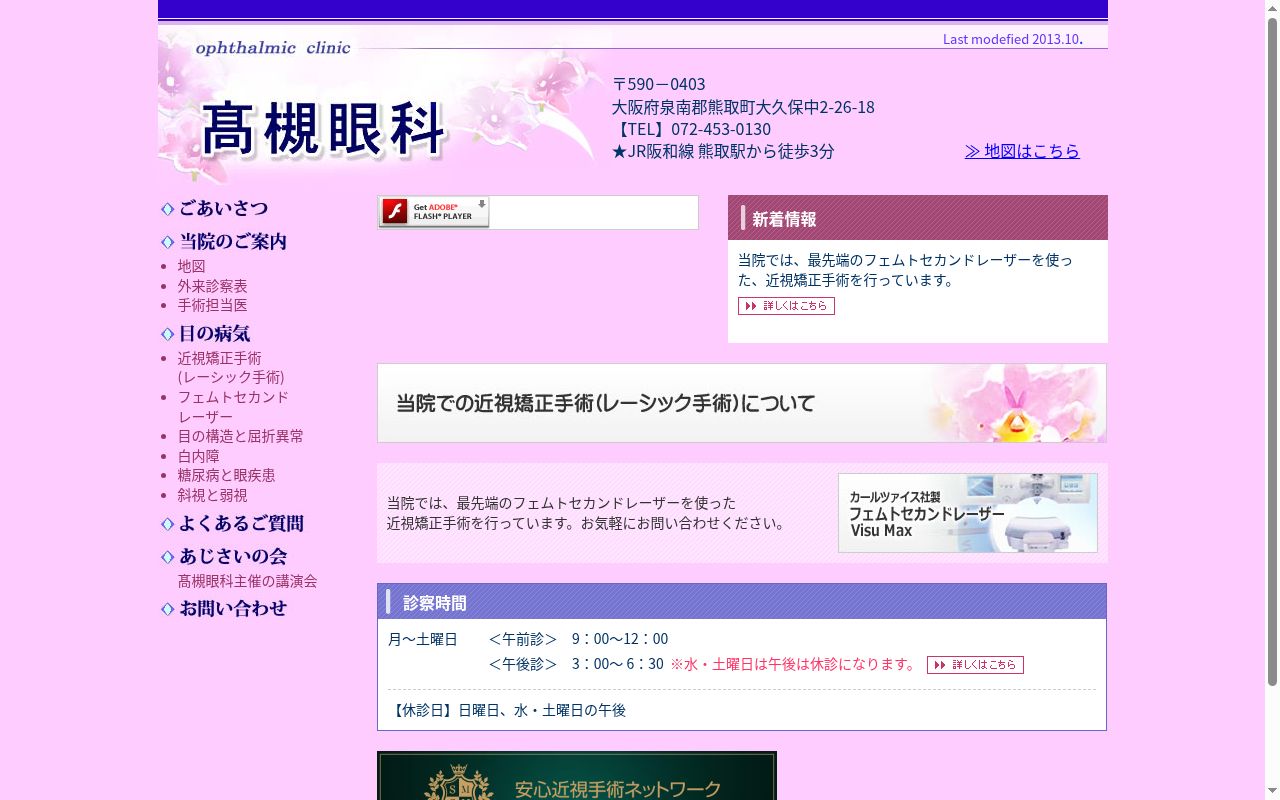Open the 外来診察表 link

tap(213, 286)
